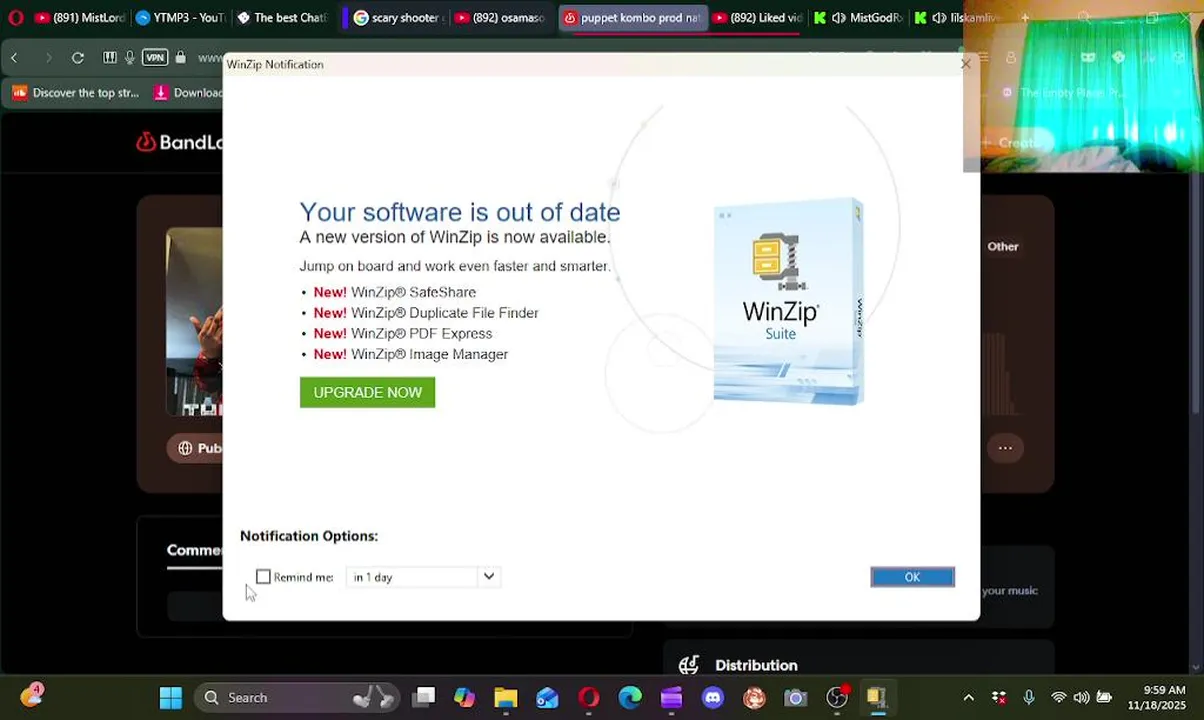Click the battery icon in the tray
This screenshot has width=1204, height=720.
1104,697
